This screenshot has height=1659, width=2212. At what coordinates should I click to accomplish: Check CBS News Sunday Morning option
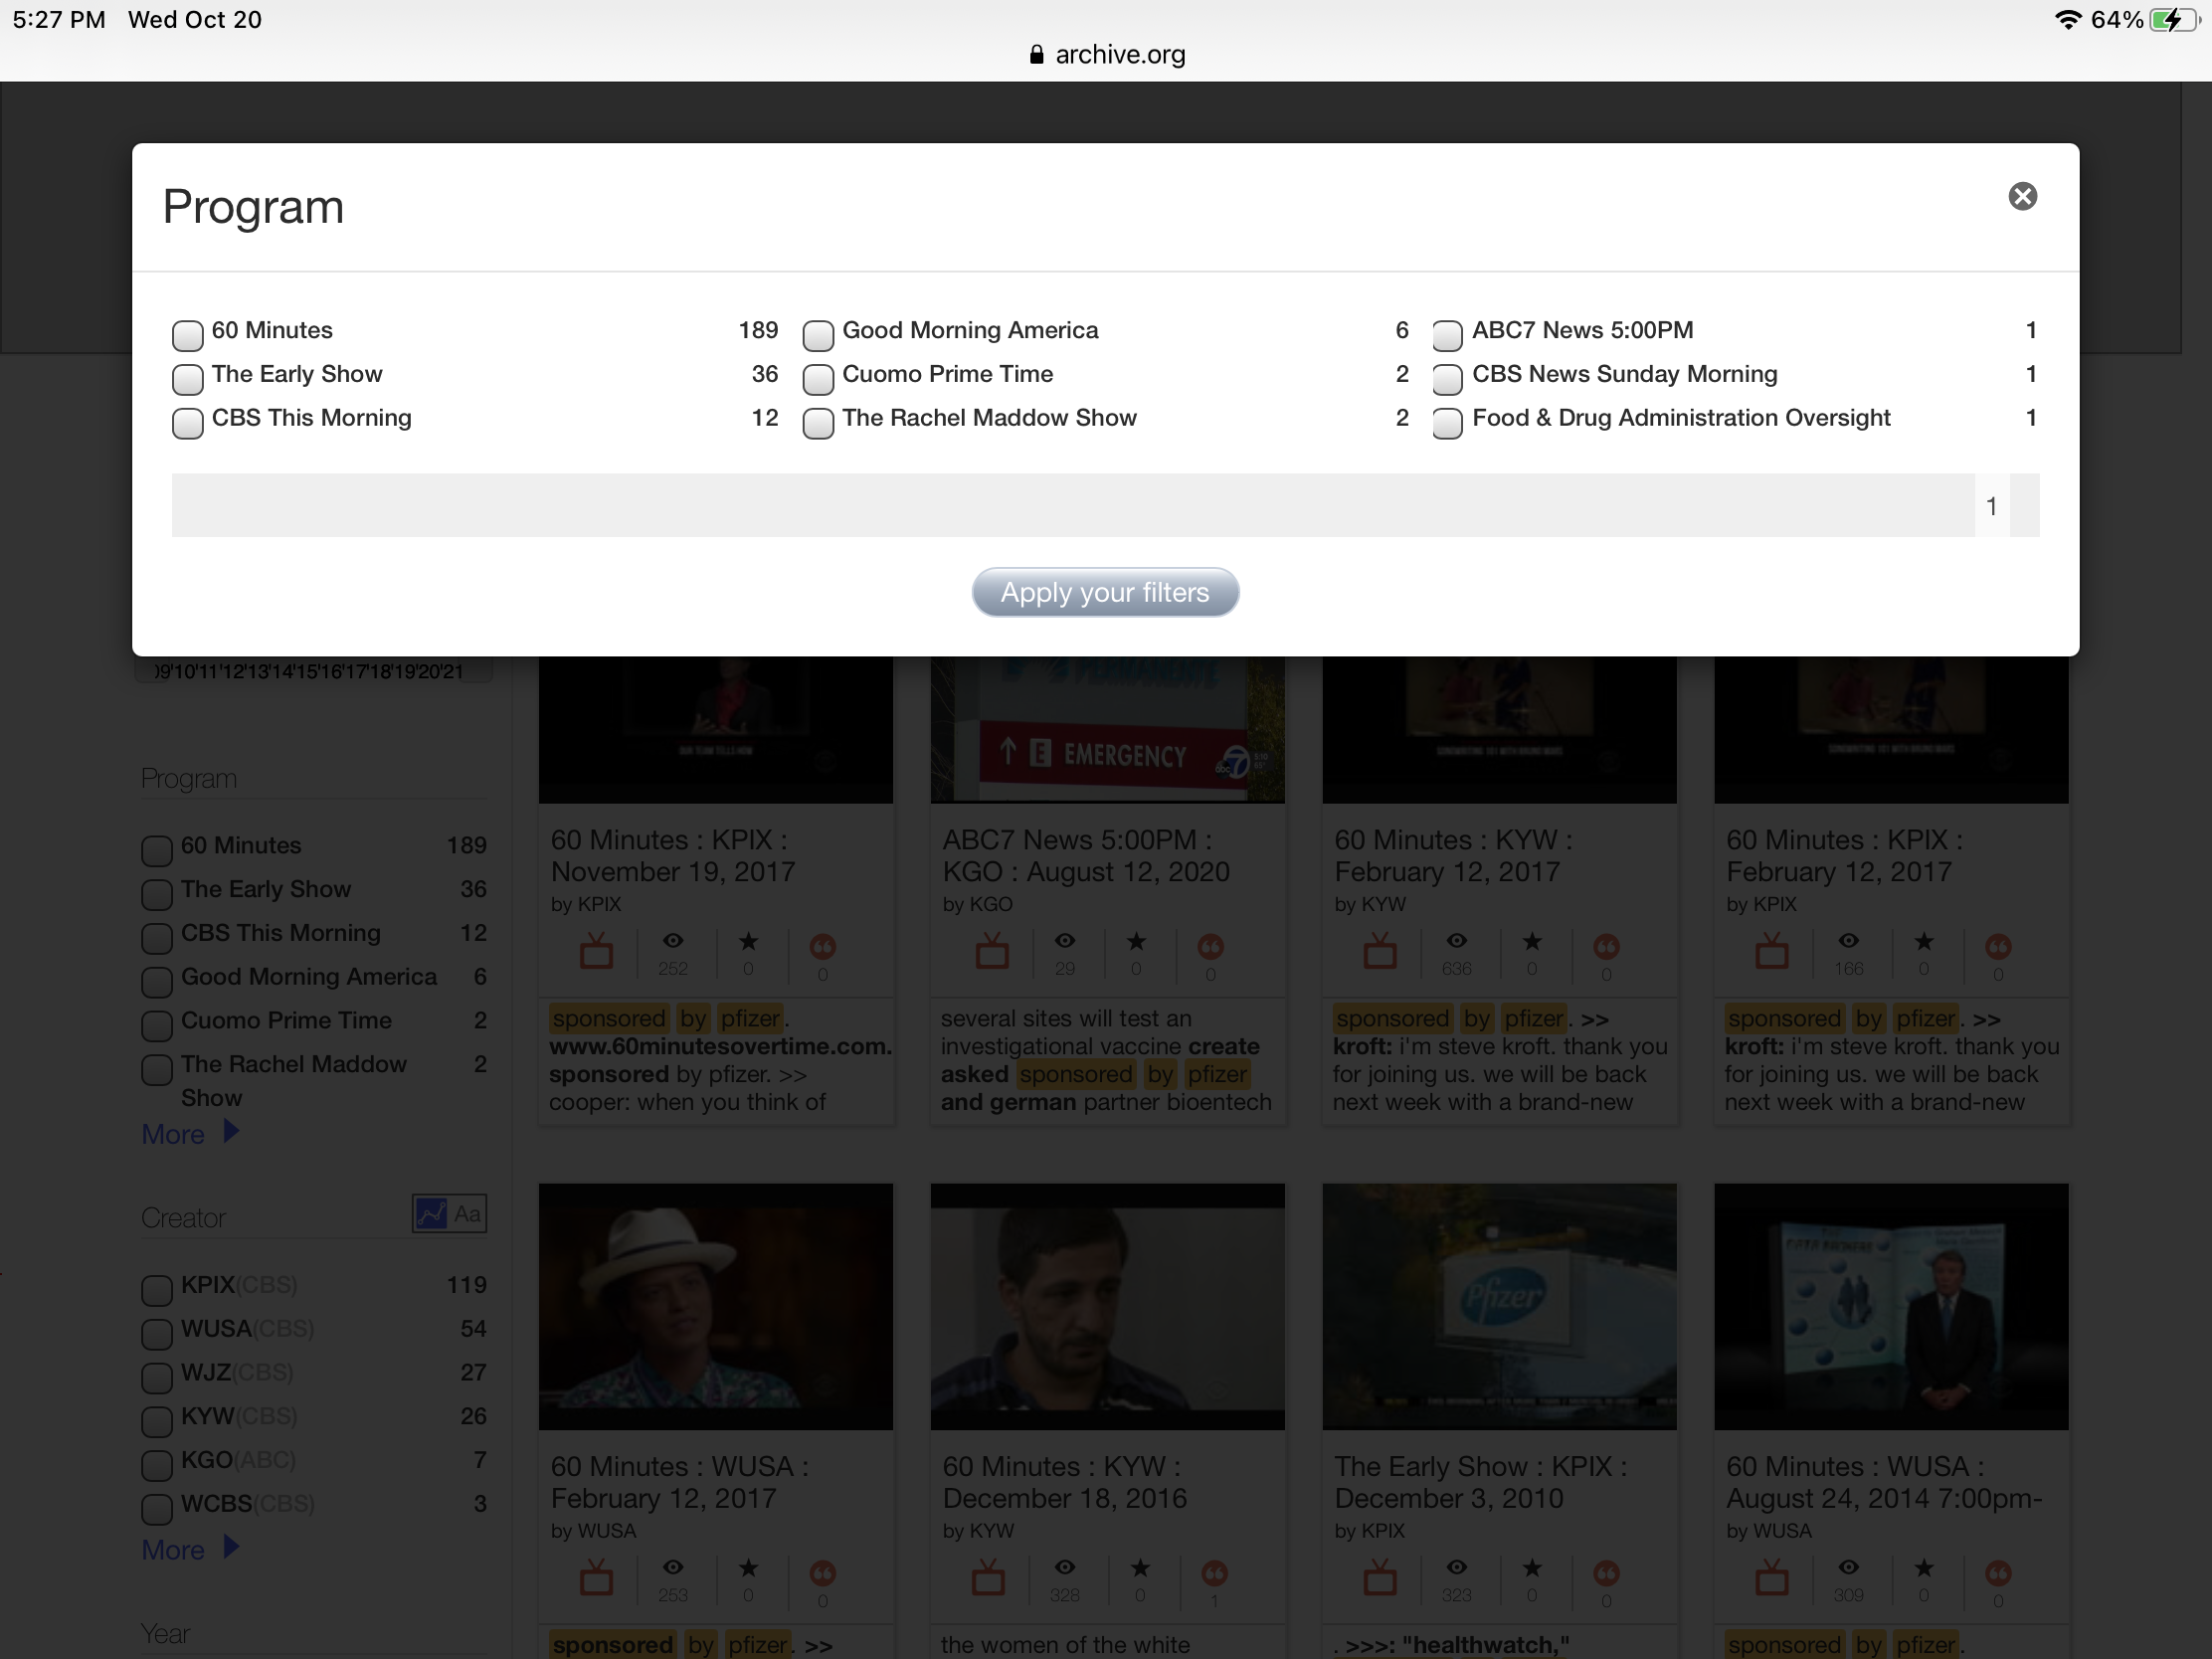1447,379
